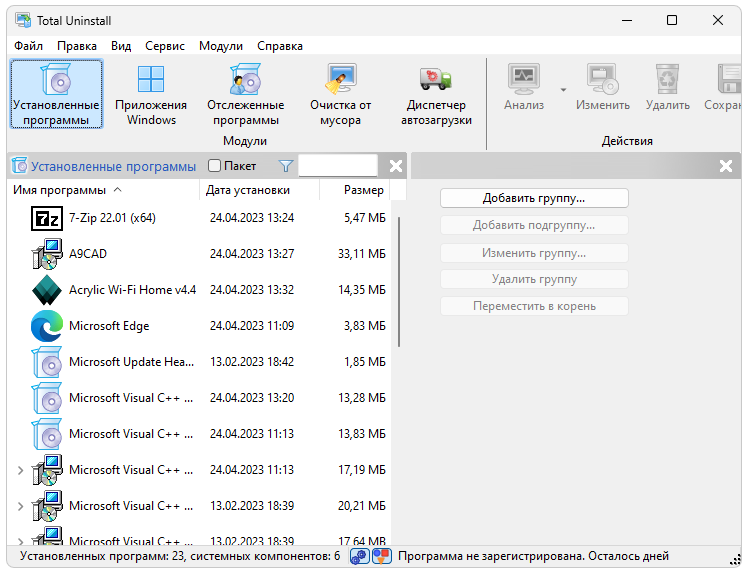The width and height of the screenshot is (749, 572).
Task: Click the Добавить подгруппу button
Action: (x=534, y=225)
